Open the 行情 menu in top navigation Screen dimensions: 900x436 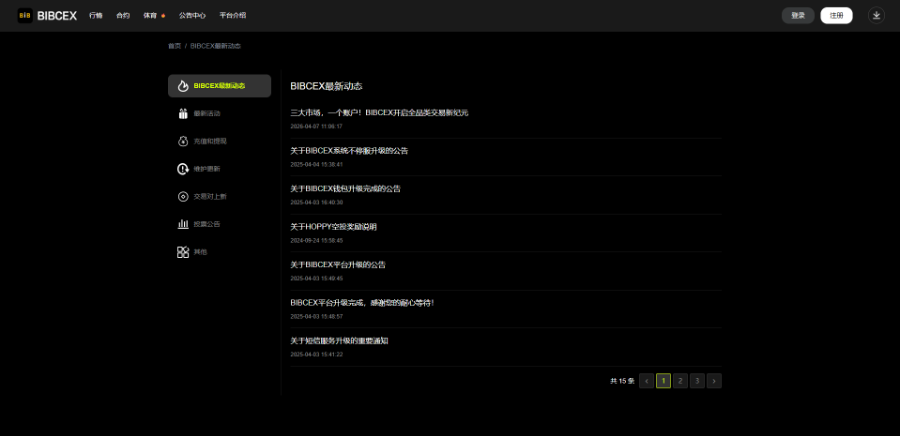[96, 15]
